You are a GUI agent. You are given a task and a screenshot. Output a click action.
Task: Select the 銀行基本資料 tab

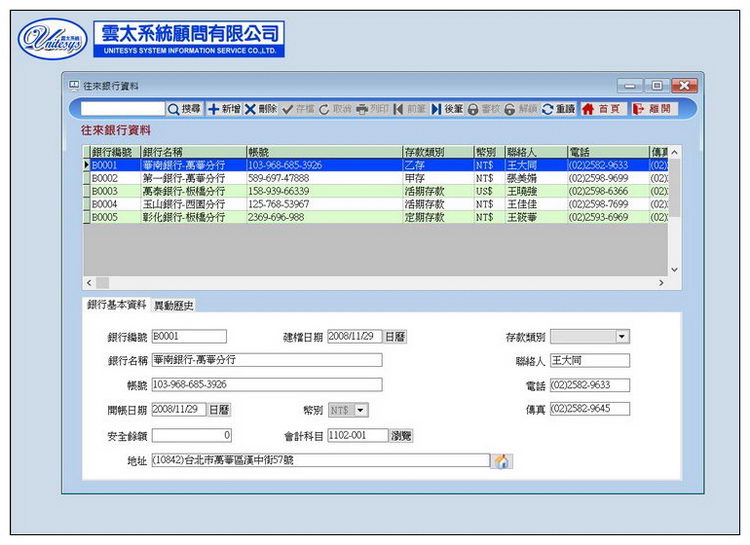click(116, 304)
